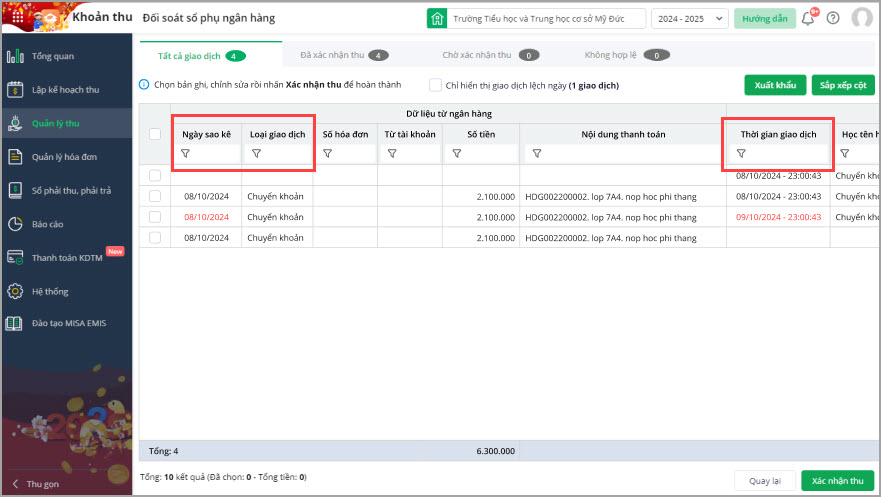Click the Xác nhận thu button
Image resolution: width=881 pixels, height=497 pixels.
pyautogui.click(x=837, y=481)
